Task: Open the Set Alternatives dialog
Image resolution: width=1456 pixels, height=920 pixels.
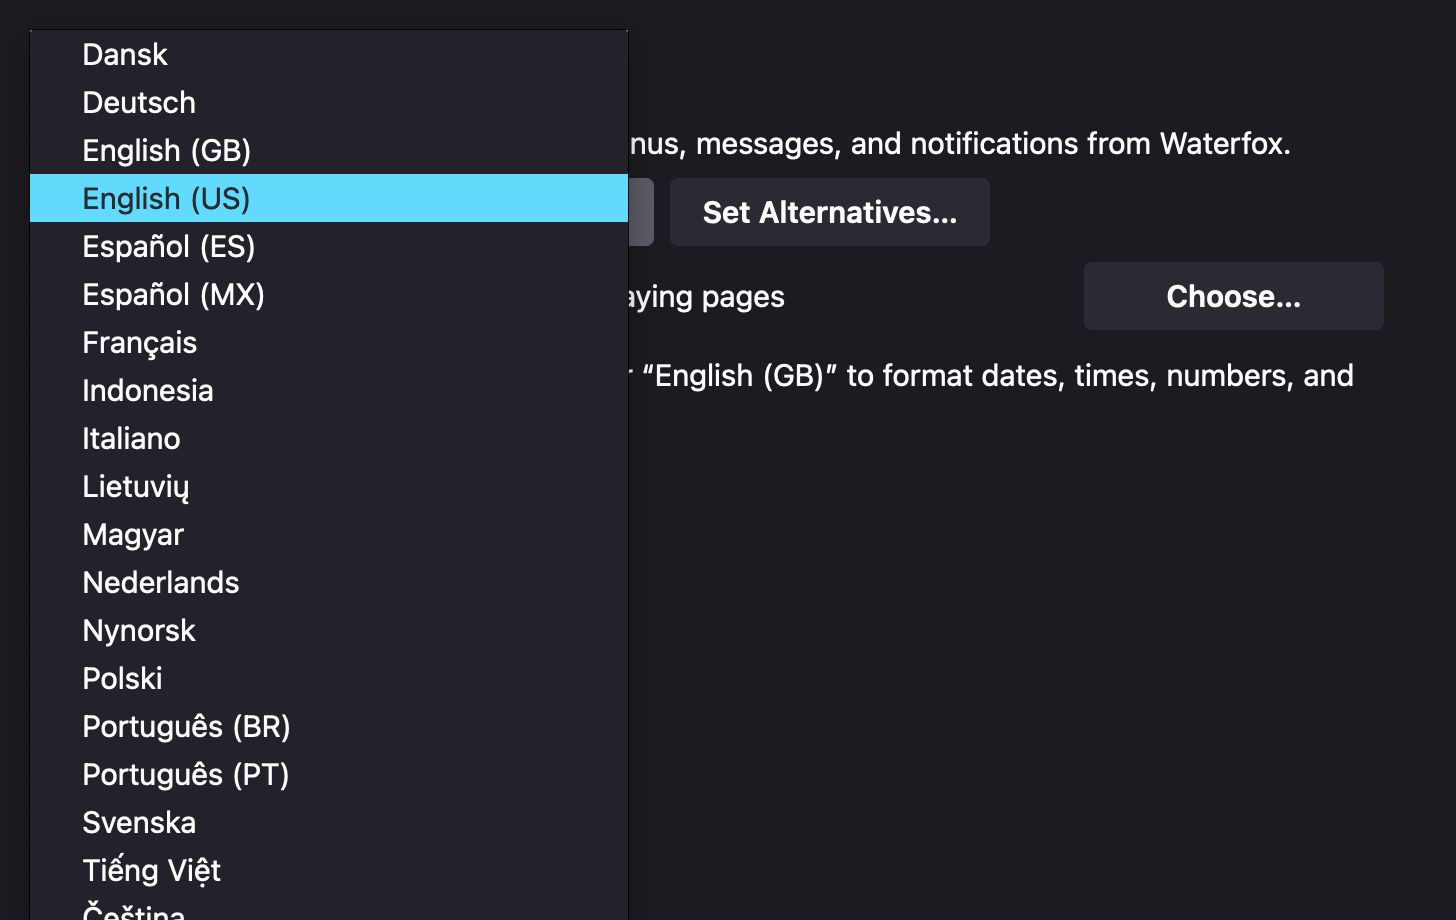Action: pyautogui.click(x=829, y=212)
